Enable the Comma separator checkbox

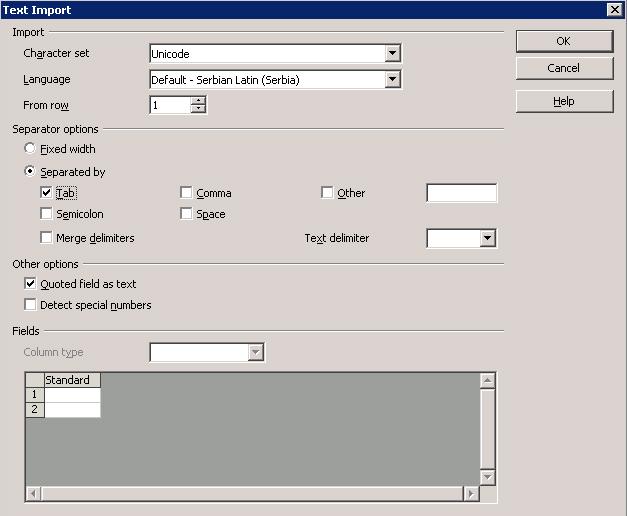[187, 193]
